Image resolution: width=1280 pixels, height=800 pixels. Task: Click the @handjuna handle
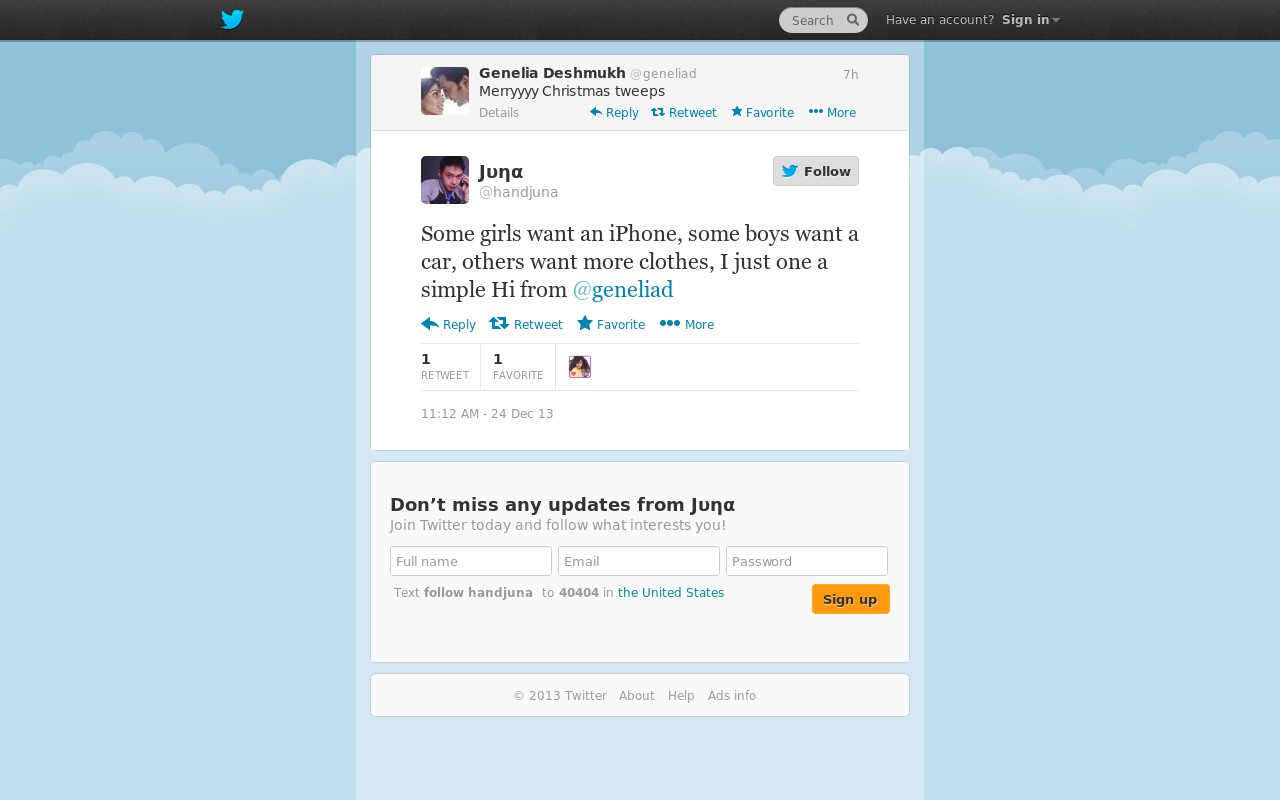[x=519, y=192]
